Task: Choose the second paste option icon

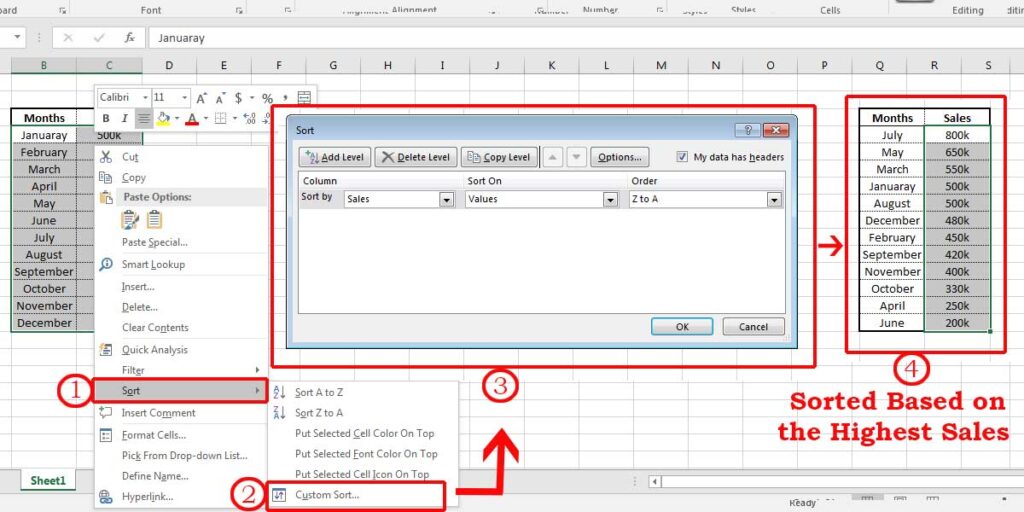Action: pos(154,220)
